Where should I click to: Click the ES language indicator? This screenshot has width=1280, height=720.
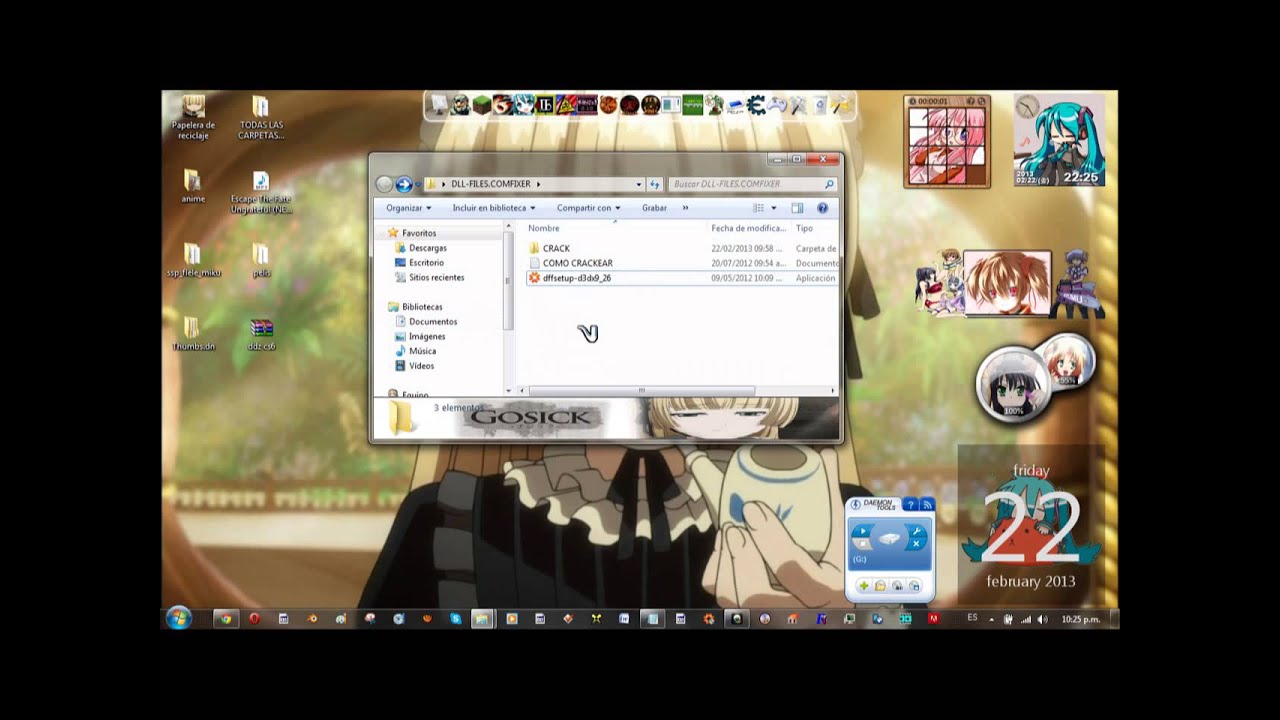972,619
